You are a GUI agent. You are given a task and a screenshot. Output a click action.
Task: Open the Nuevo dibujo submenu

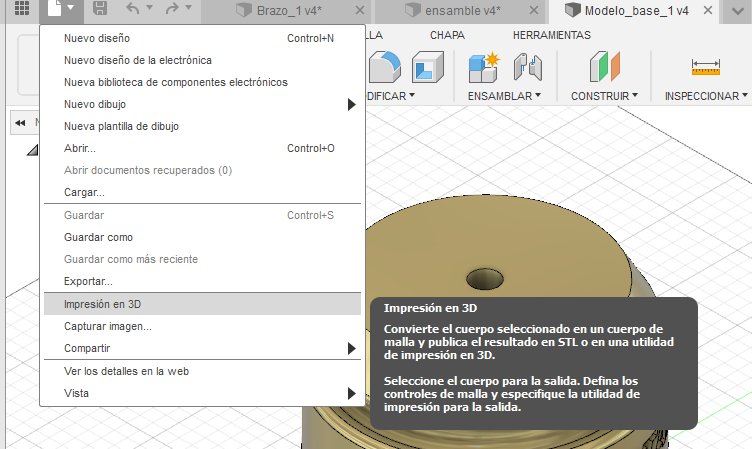tap(202, 105)
